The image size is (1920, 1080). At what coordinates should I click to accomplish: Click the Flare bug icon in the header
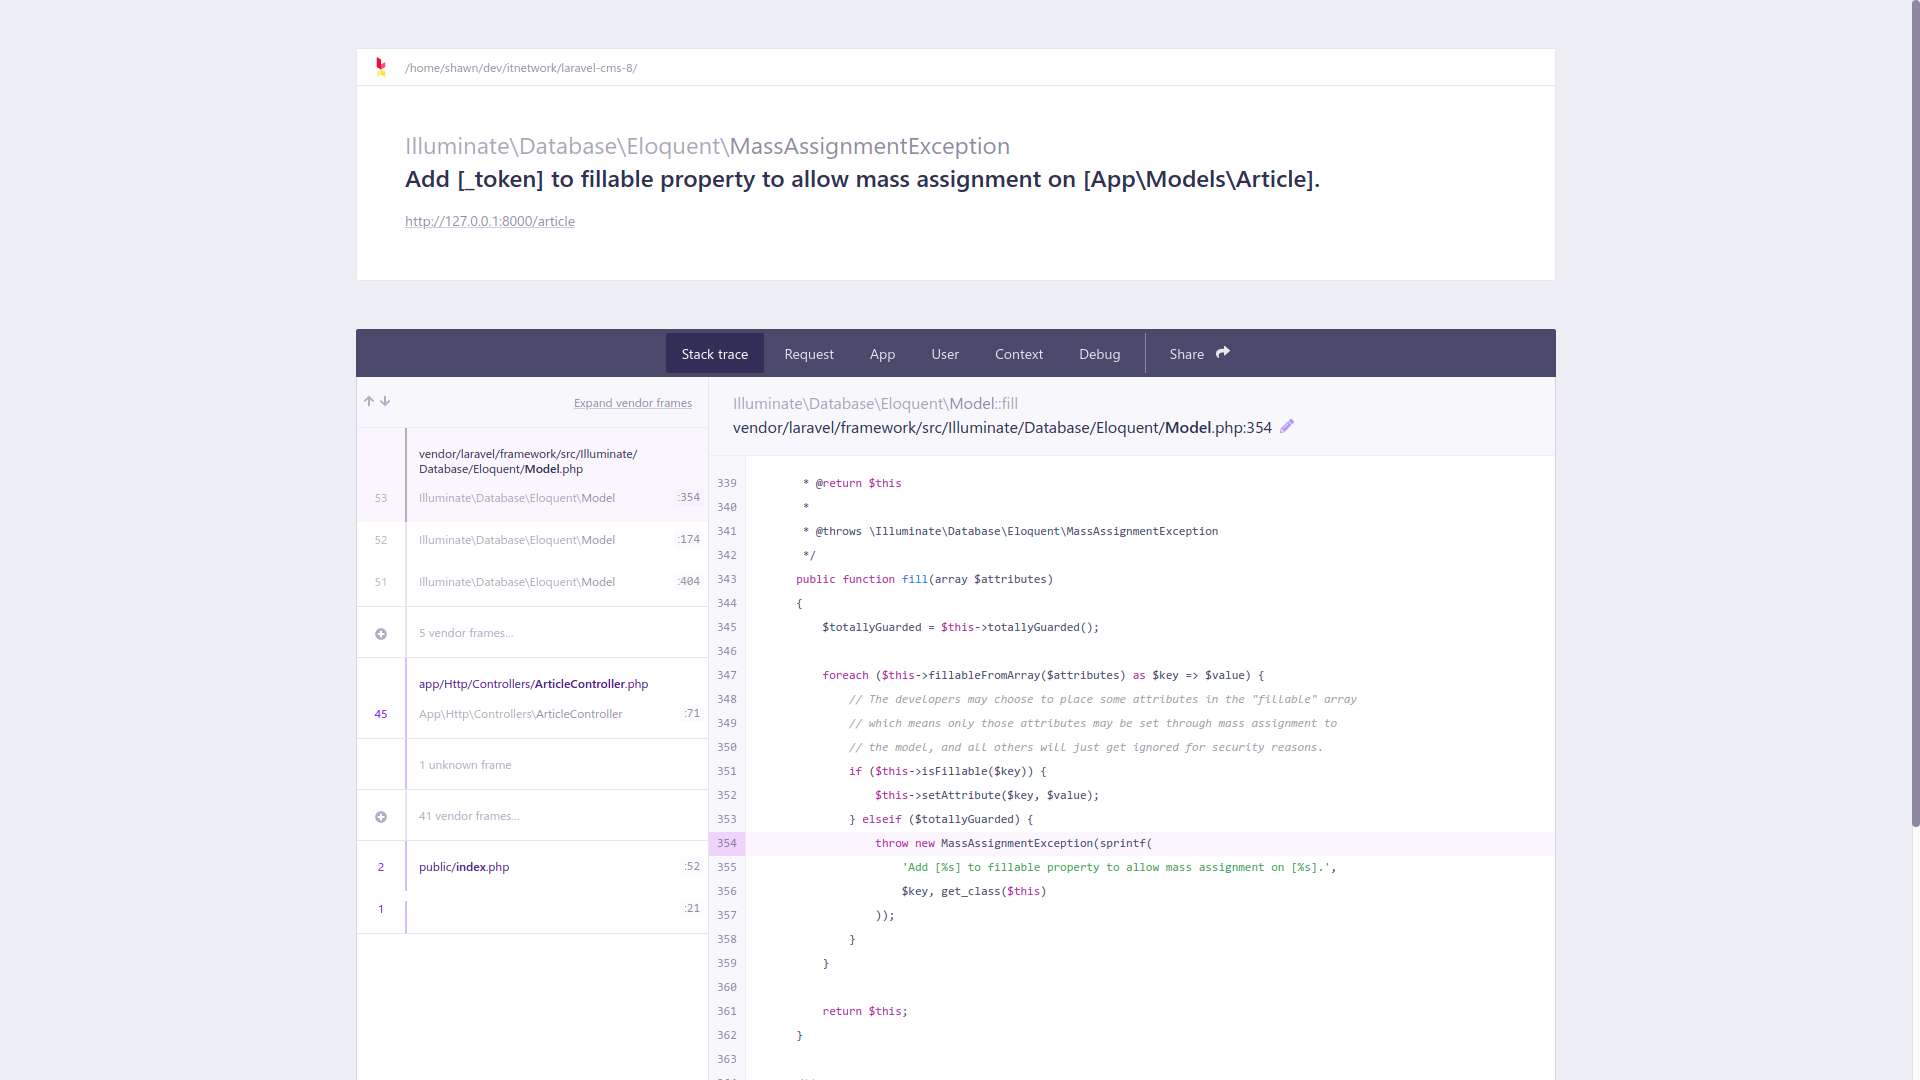(381, 67)
